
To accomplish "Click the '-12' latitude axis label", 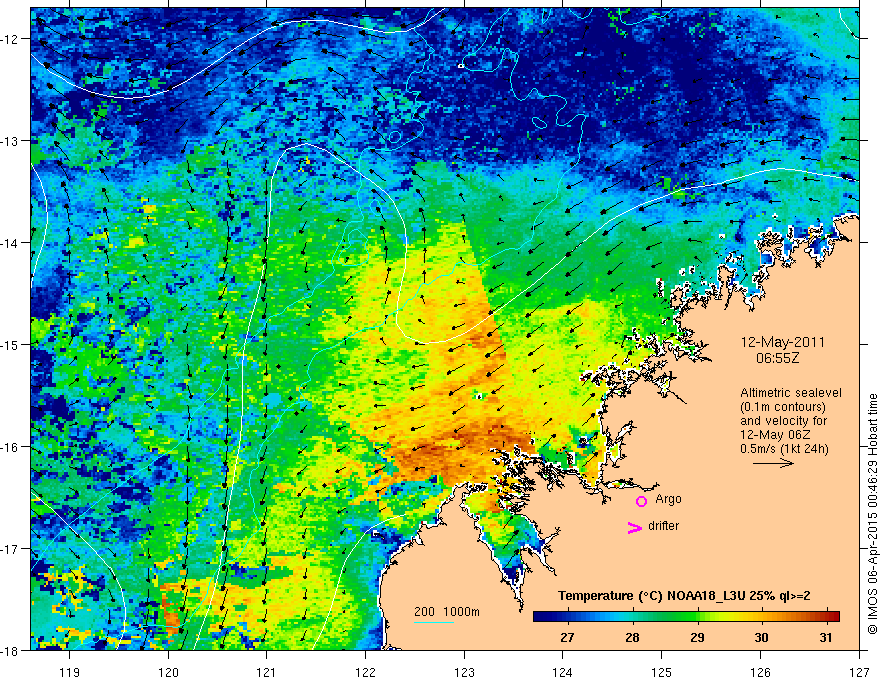I will coord(11,39).
